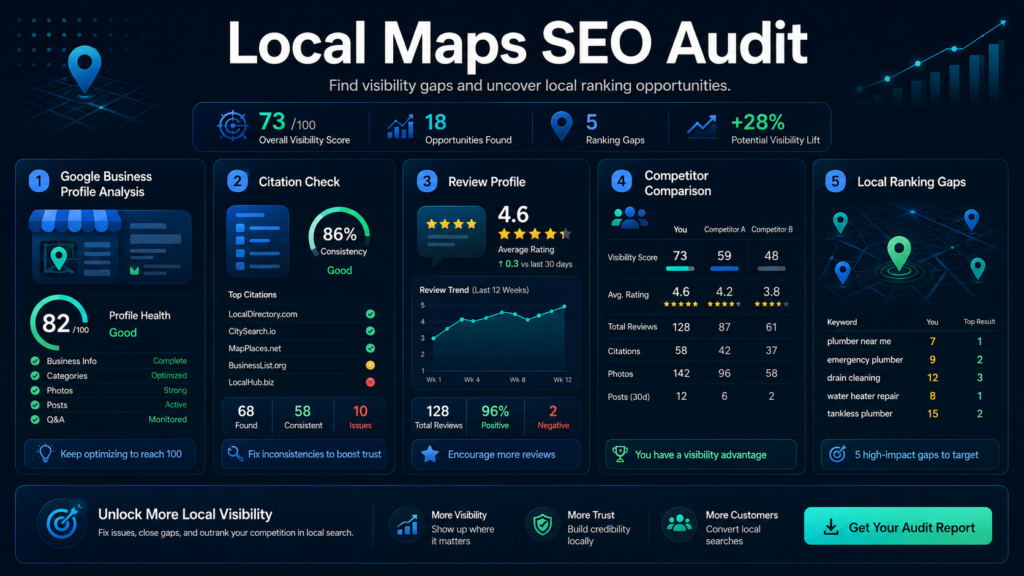Click step 2 Citation Check heading
The image size is (1024, 576).
click(299, 182)
